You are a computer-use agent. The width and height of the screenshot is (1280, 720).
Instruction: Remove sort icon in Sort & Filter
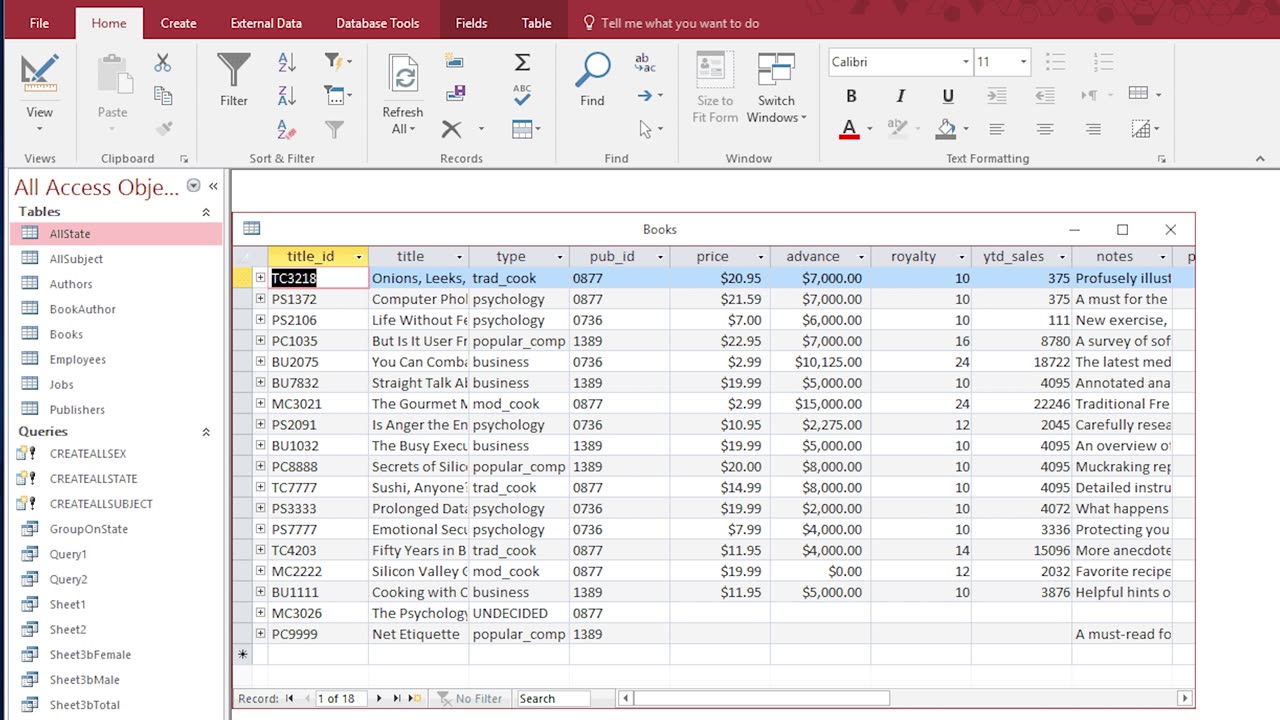[287, 129]
